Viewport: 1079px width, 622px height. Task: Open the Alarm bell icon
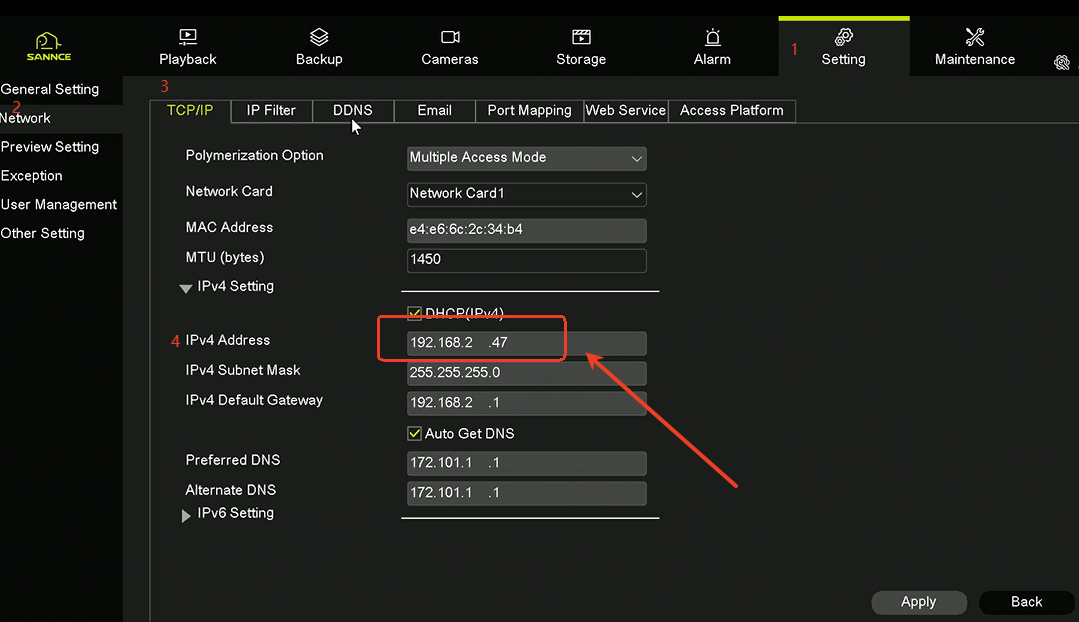[713, 36]
